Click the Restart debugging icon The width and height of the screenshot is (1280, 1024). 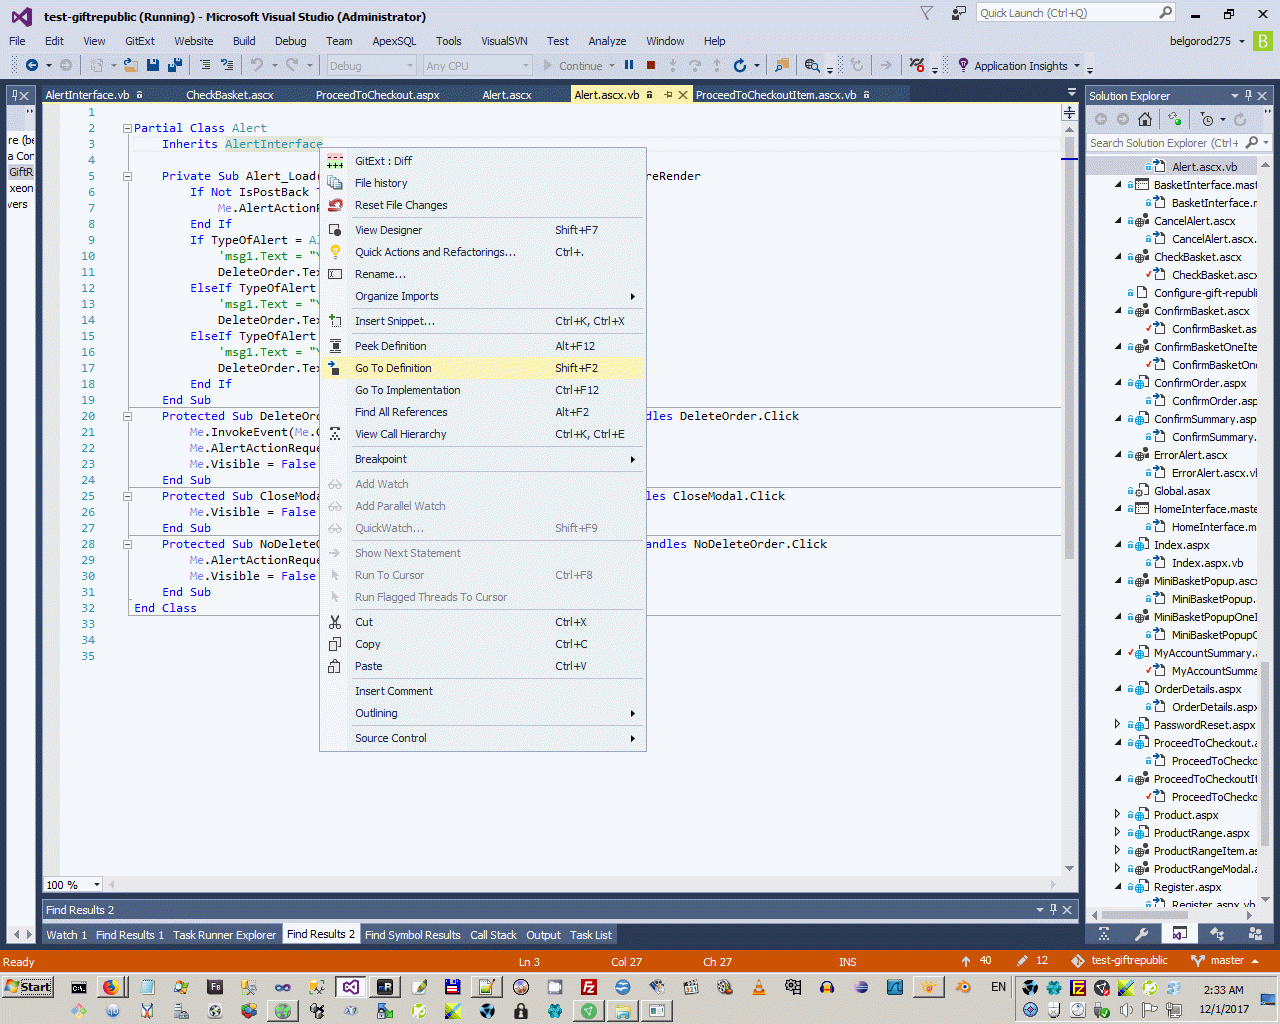point(739,65)
